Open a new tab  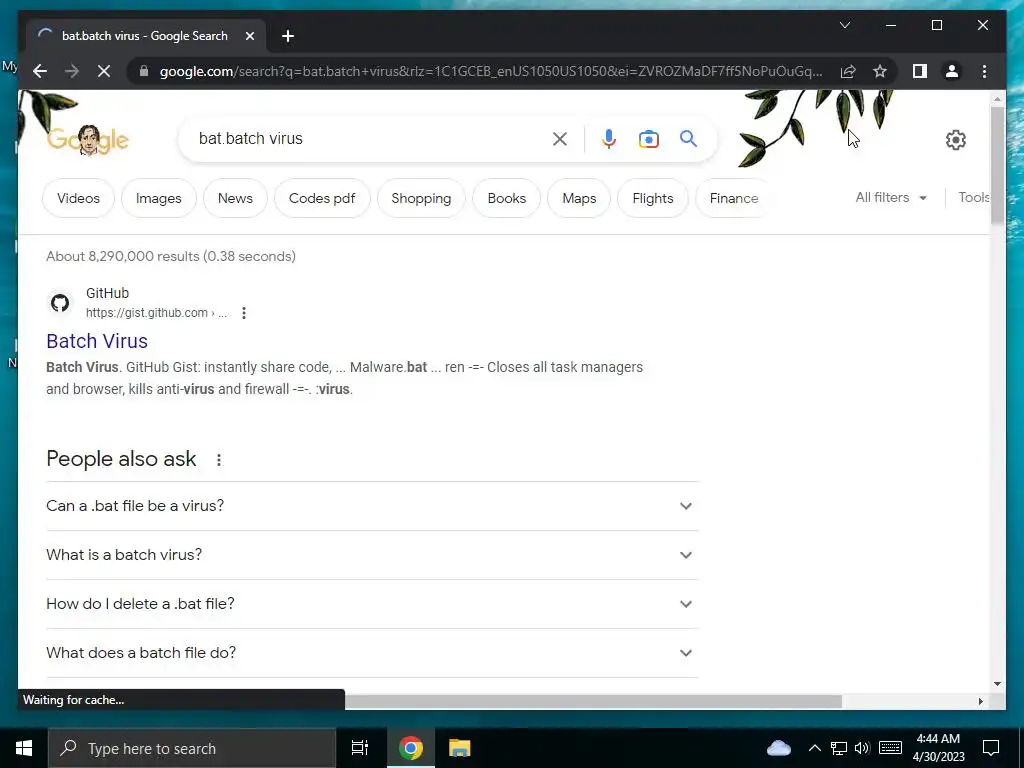click(288, 36)
